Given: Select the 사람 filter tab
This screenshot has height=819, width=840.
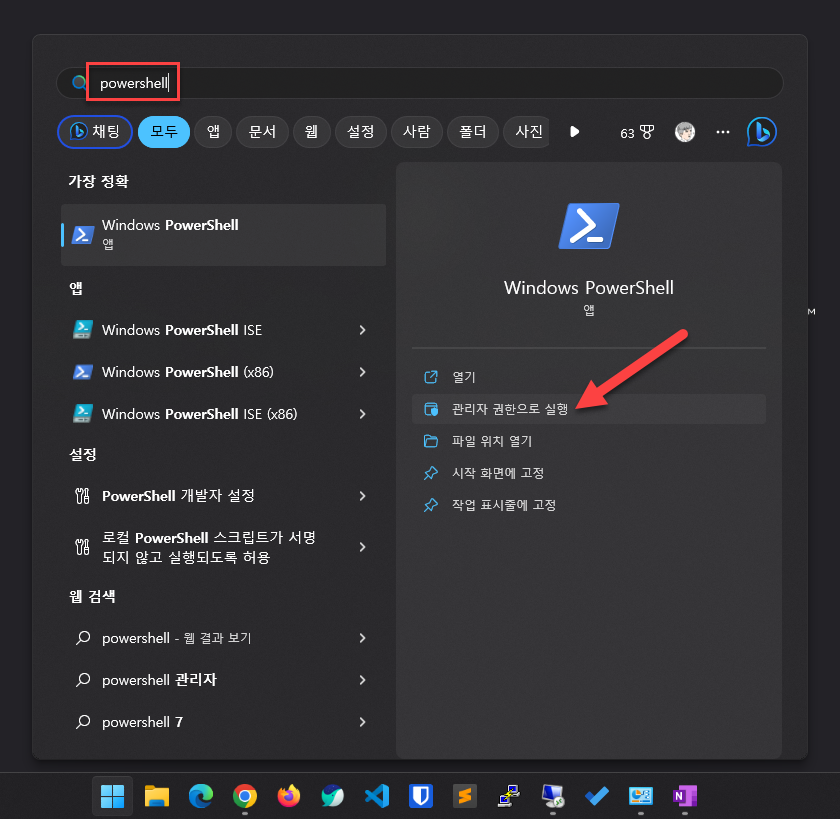Looking at the screenshot, I should [417, 132].
